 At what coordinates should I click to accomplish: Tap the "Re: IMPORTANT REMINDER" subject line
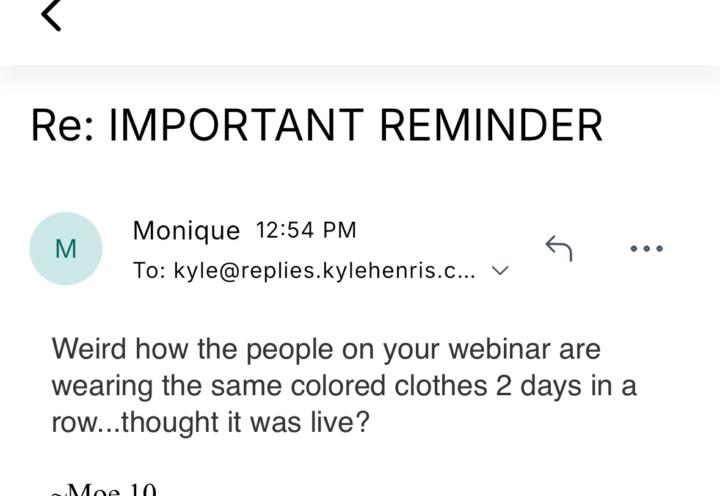(x=317, y=126)
